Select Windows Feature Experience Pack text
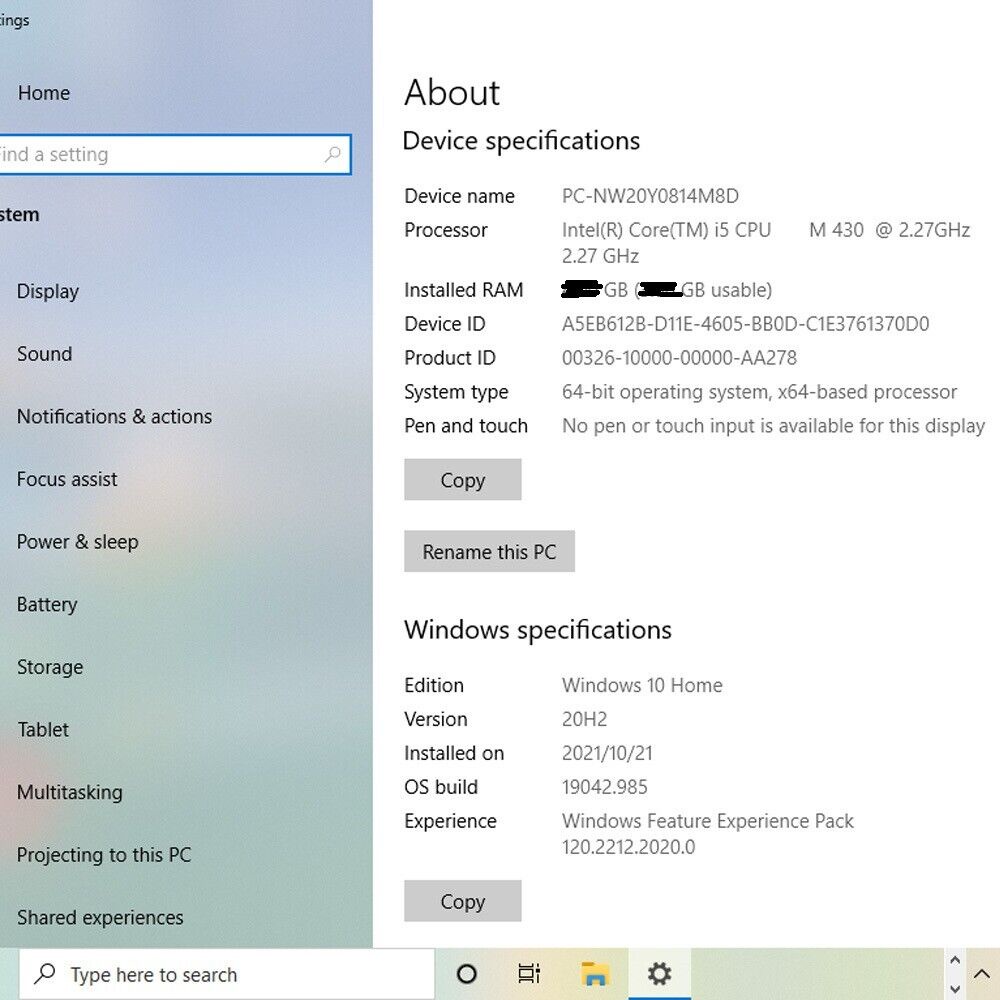Image resolution: width=1000 pixels, height=1000 pixels. pos(707,834)
